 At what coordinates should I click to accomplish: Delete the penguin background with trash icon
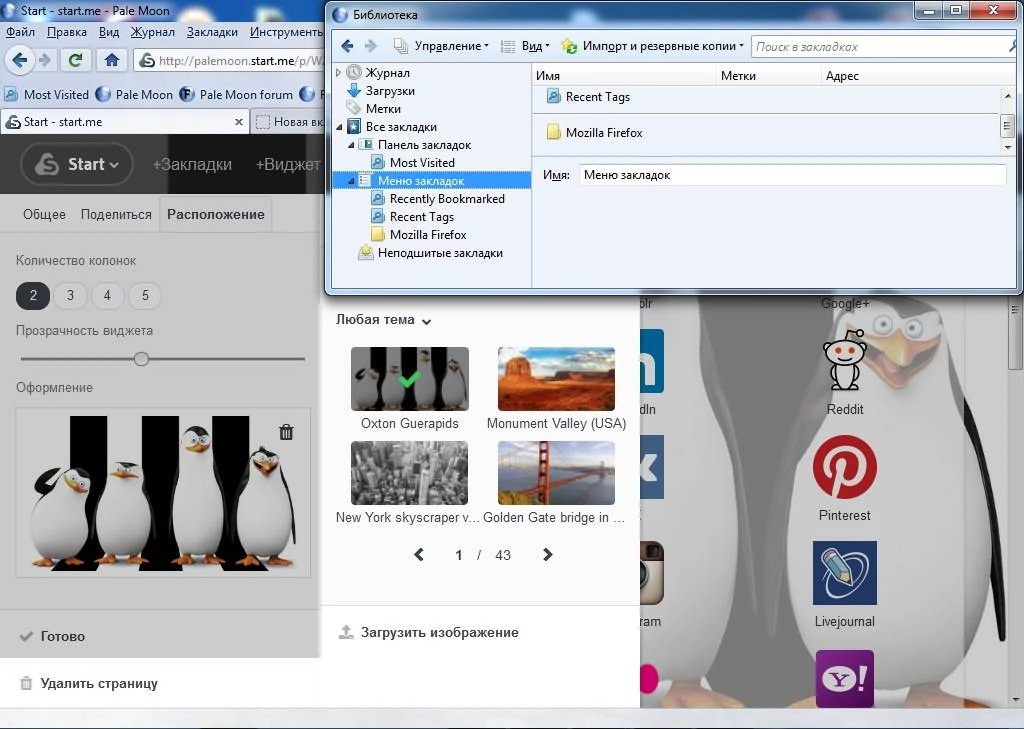pos(286,432)
